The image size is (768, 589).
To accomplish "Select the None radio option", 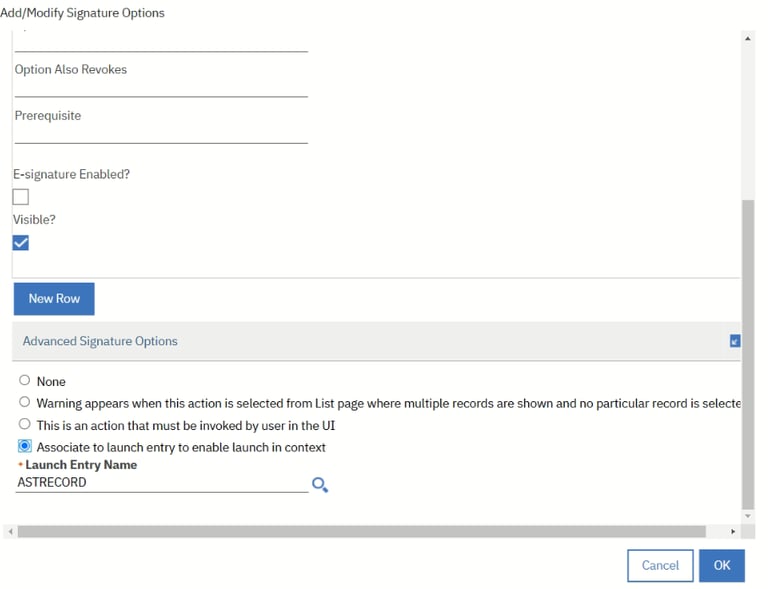I will [x=24, y=380].
